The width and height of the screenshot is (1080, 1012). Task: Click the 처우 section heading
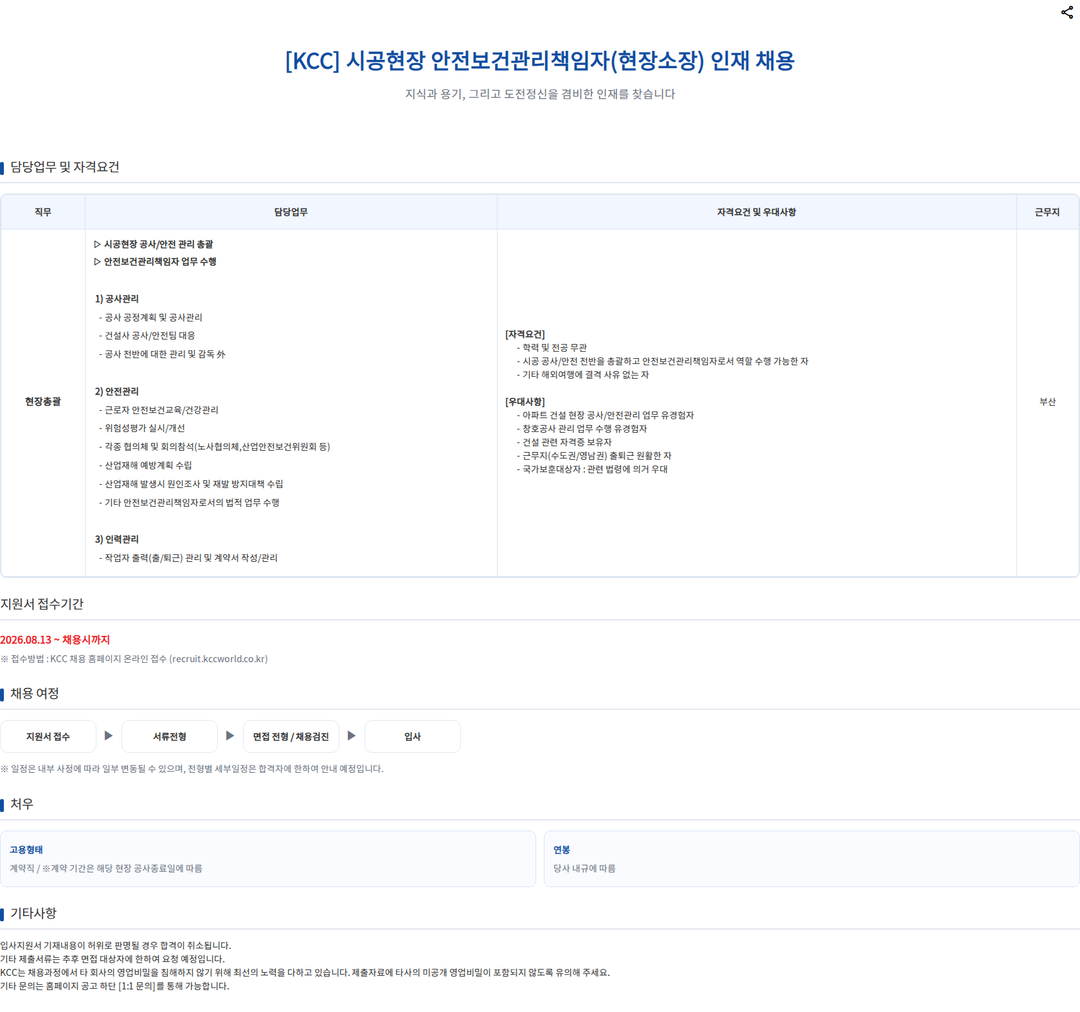(x=21, y=804)
